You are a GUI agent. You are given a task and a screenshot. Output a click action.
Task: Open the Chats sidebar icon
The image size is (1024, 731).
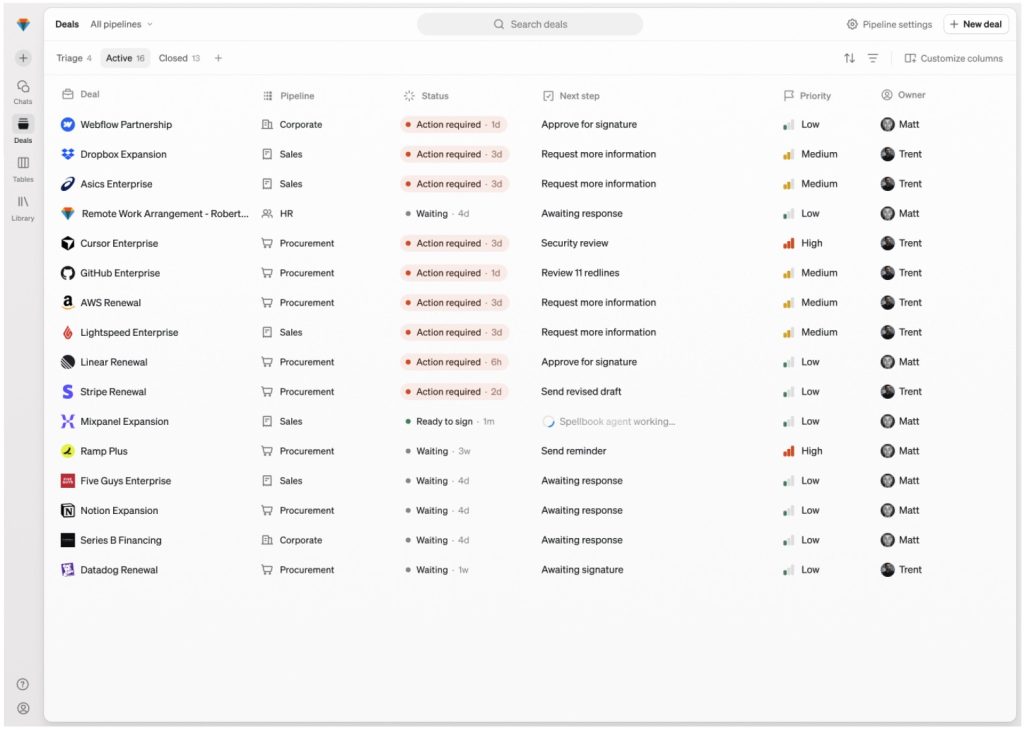[23, 91]
